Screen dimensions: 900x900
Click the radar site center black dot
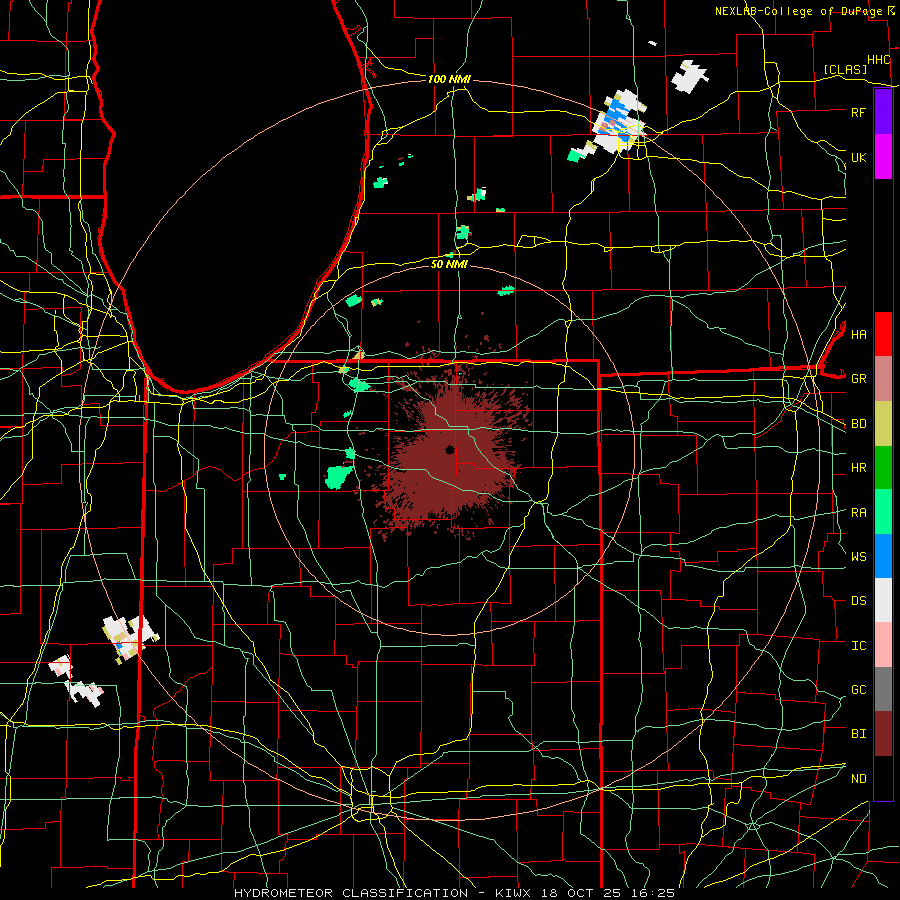[450, 450]
